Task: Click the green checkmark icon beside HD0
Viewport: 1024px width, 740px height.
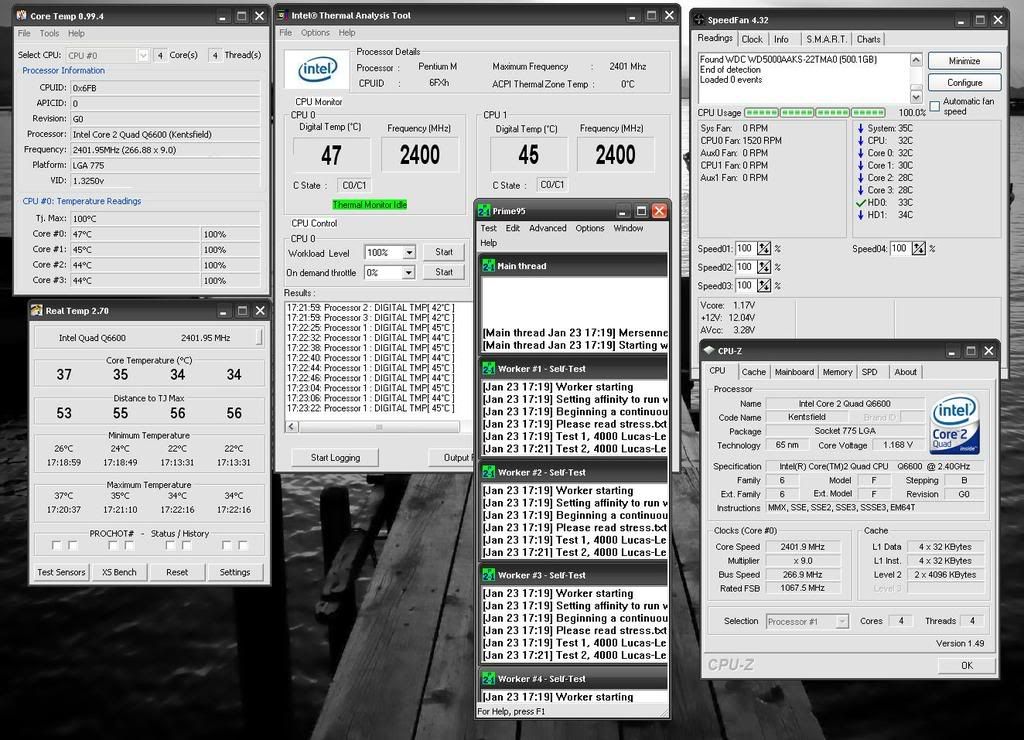Action: click(x=861, y=202)
